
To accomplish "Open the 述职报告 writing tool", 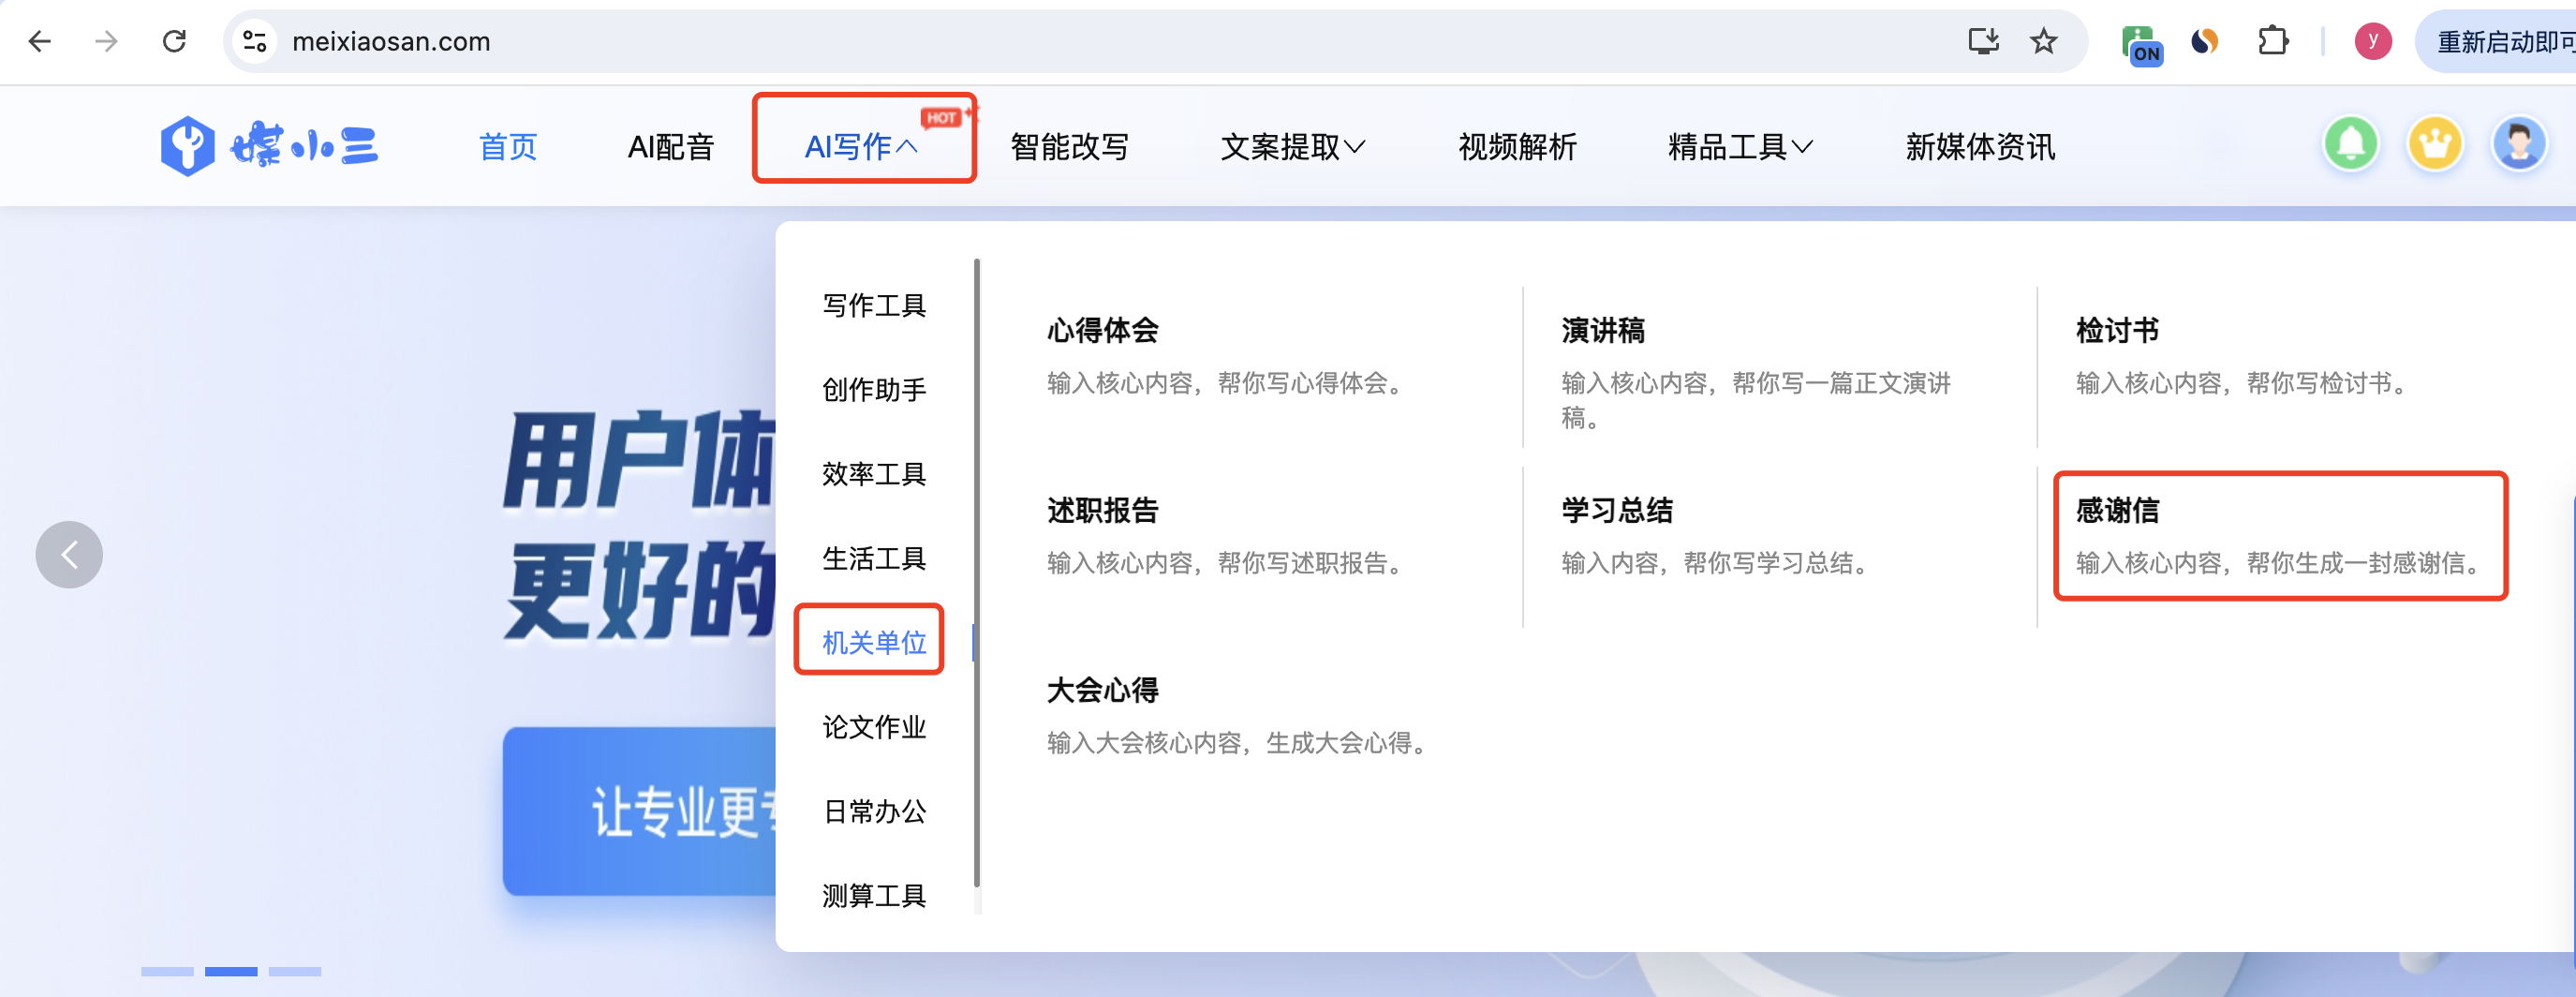I will pyautogui.click(x=1102, y=510).
